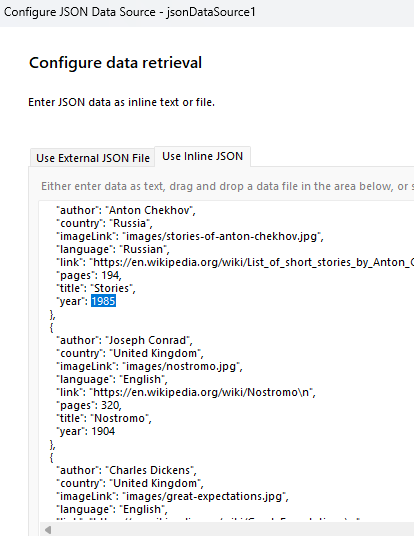The image size is (414, 536).
Task: Click the dialog title bar jsonDataSource1
Action: (x=130, y=12)
